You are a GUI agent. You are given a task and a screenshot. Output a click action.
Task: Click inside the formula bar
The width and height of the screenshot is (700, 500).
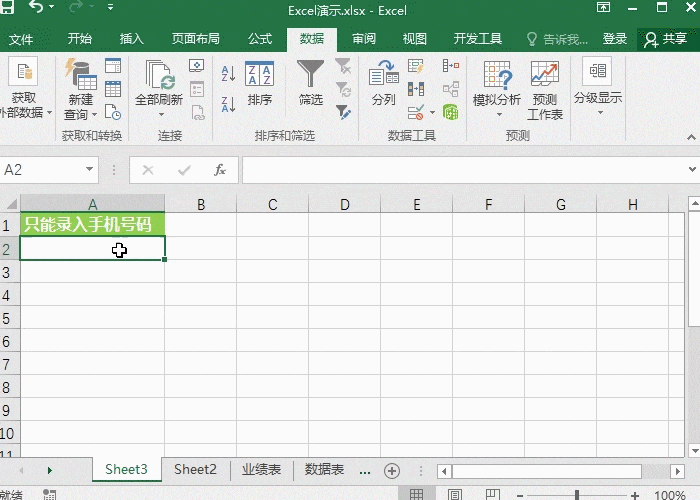463,170
